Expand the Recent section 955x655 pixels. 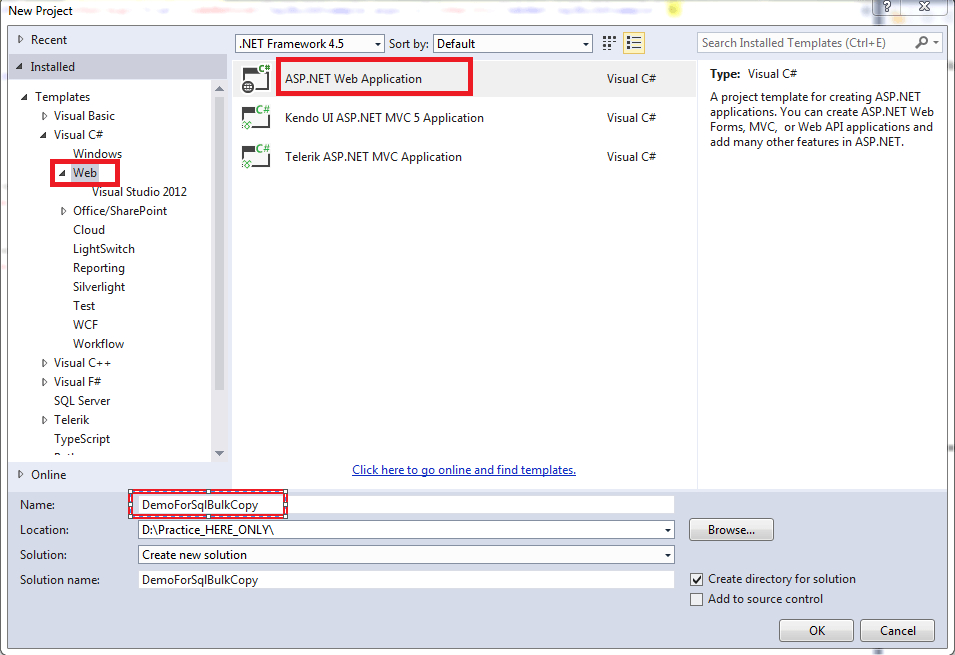click(21, 40)
